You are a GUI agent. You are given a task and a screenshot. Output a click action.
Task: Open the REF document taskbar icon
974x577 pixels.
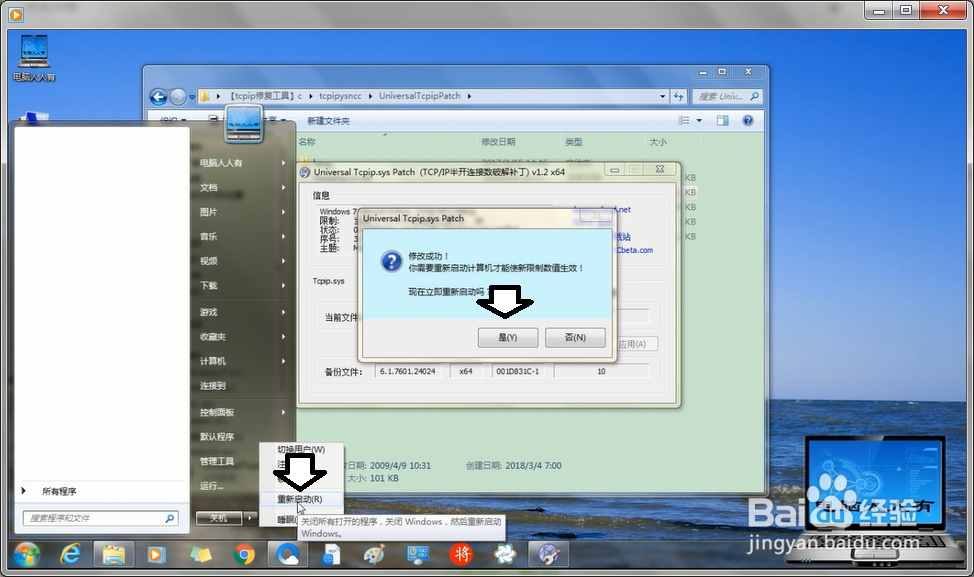click(x=331, y=554)
